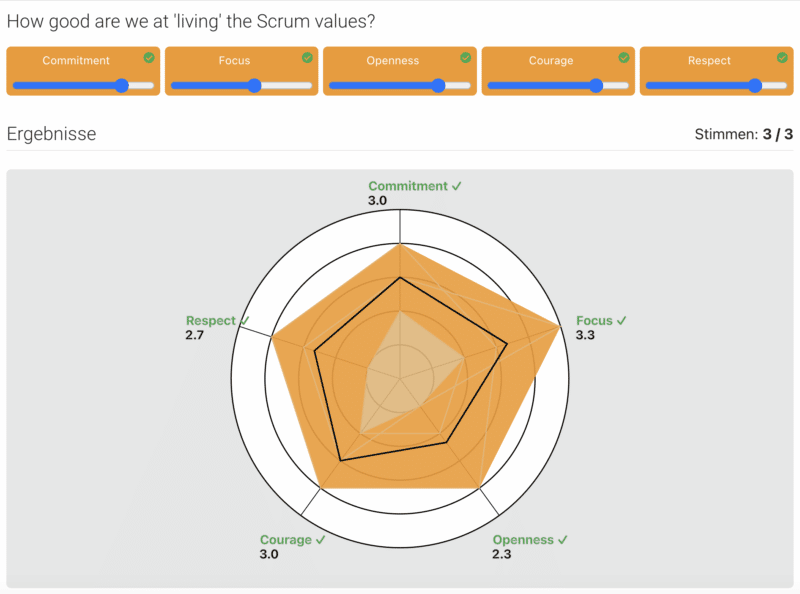Click the Stimmen: 3/3 vote counter
The image size is (800, 594).
(x=744, y=133)
